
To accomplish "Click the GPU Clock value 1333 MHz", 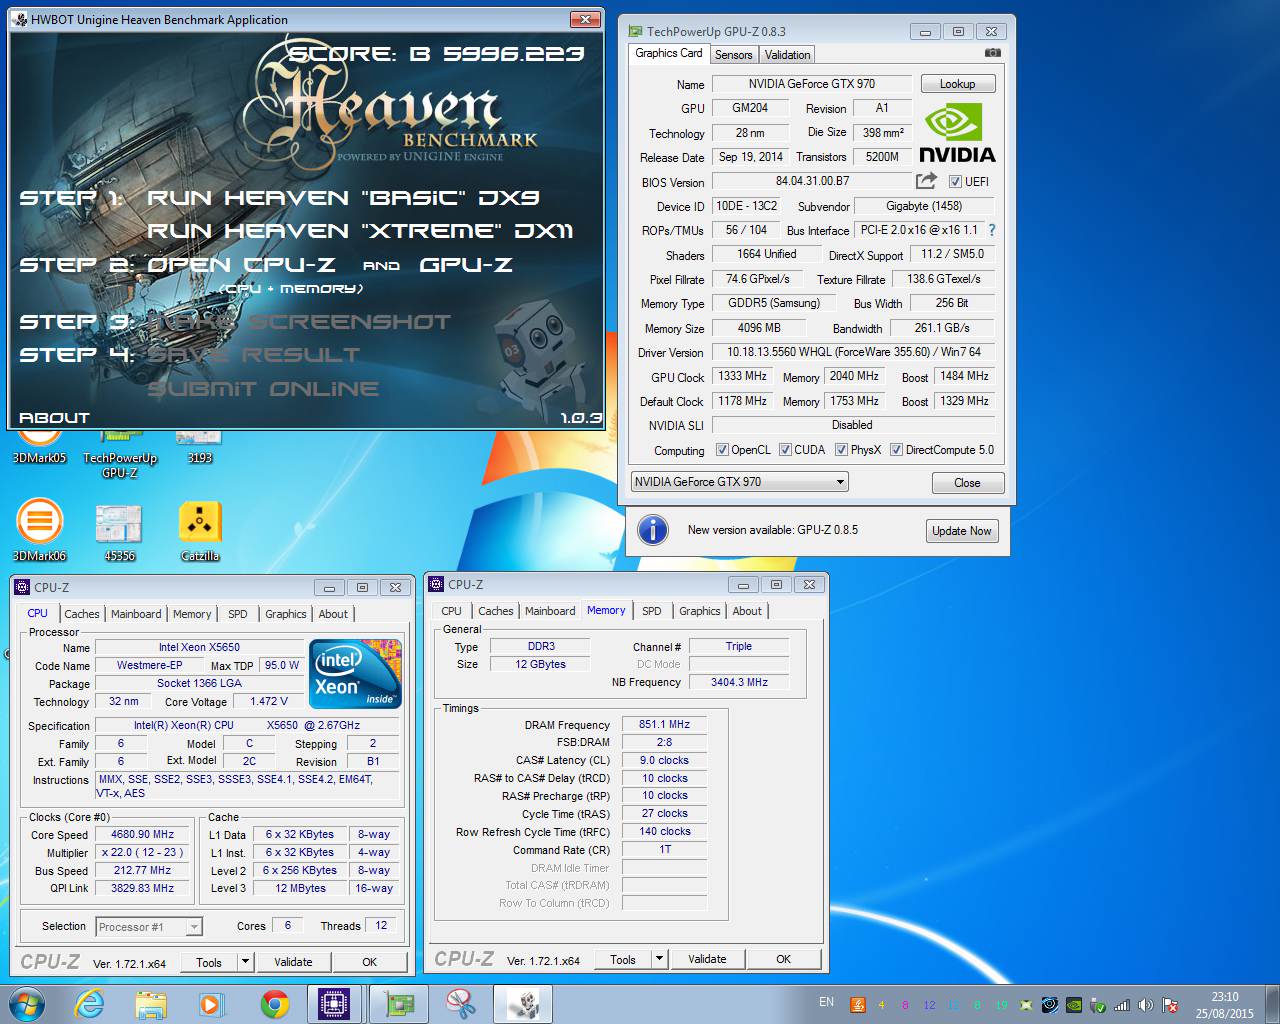I will (x=742, y=376).
